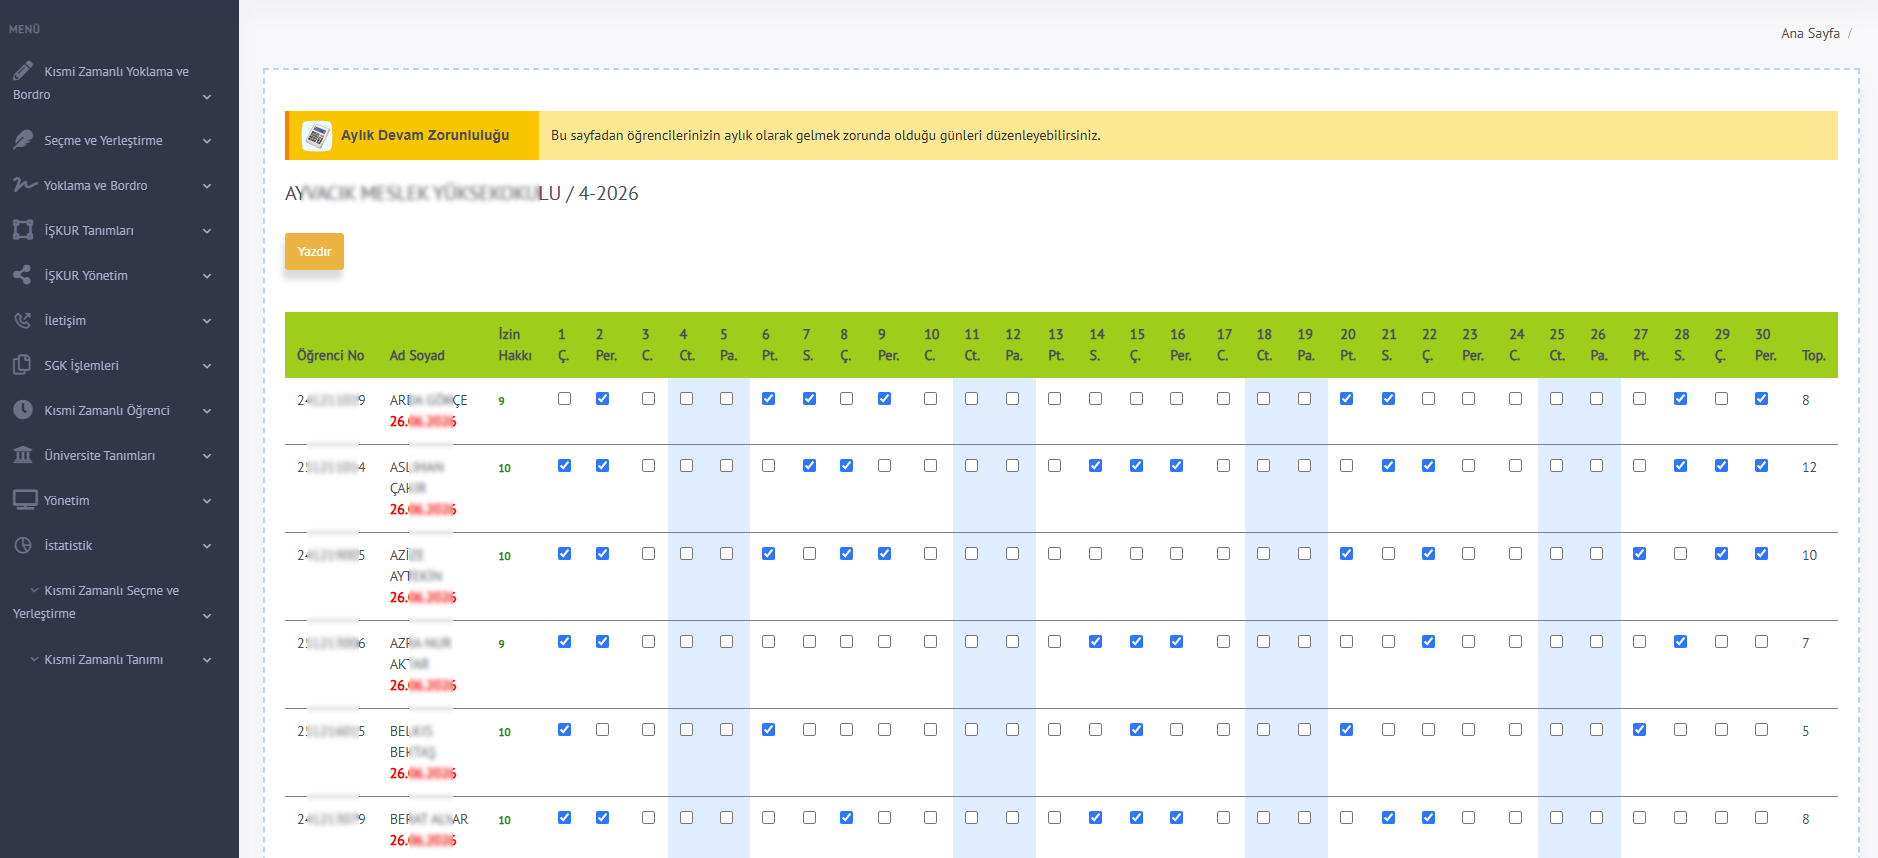
Task: Click the pencil icon beside Kısmi Zamanlı Yoklama
Action: coord(23,71)
